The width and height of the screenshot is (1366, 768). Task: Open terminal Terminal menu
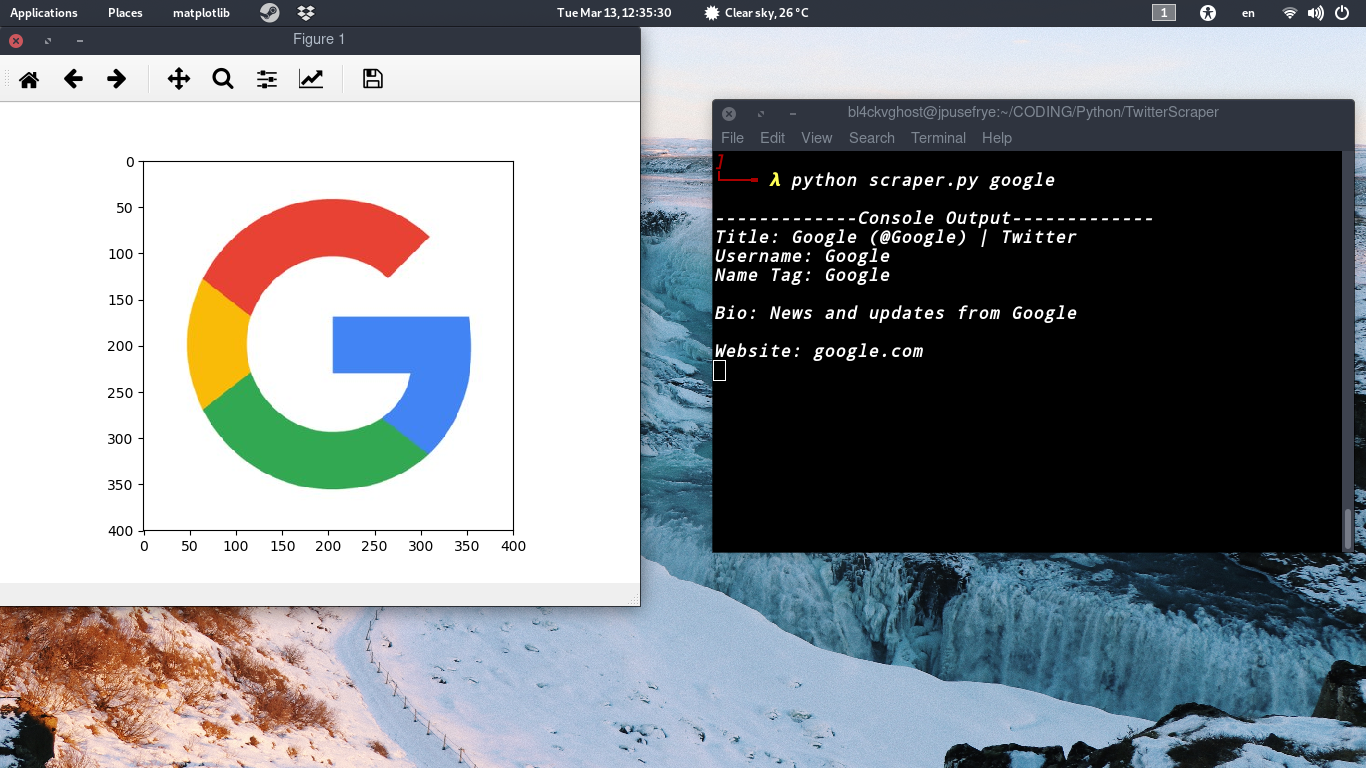coord(938,138)
